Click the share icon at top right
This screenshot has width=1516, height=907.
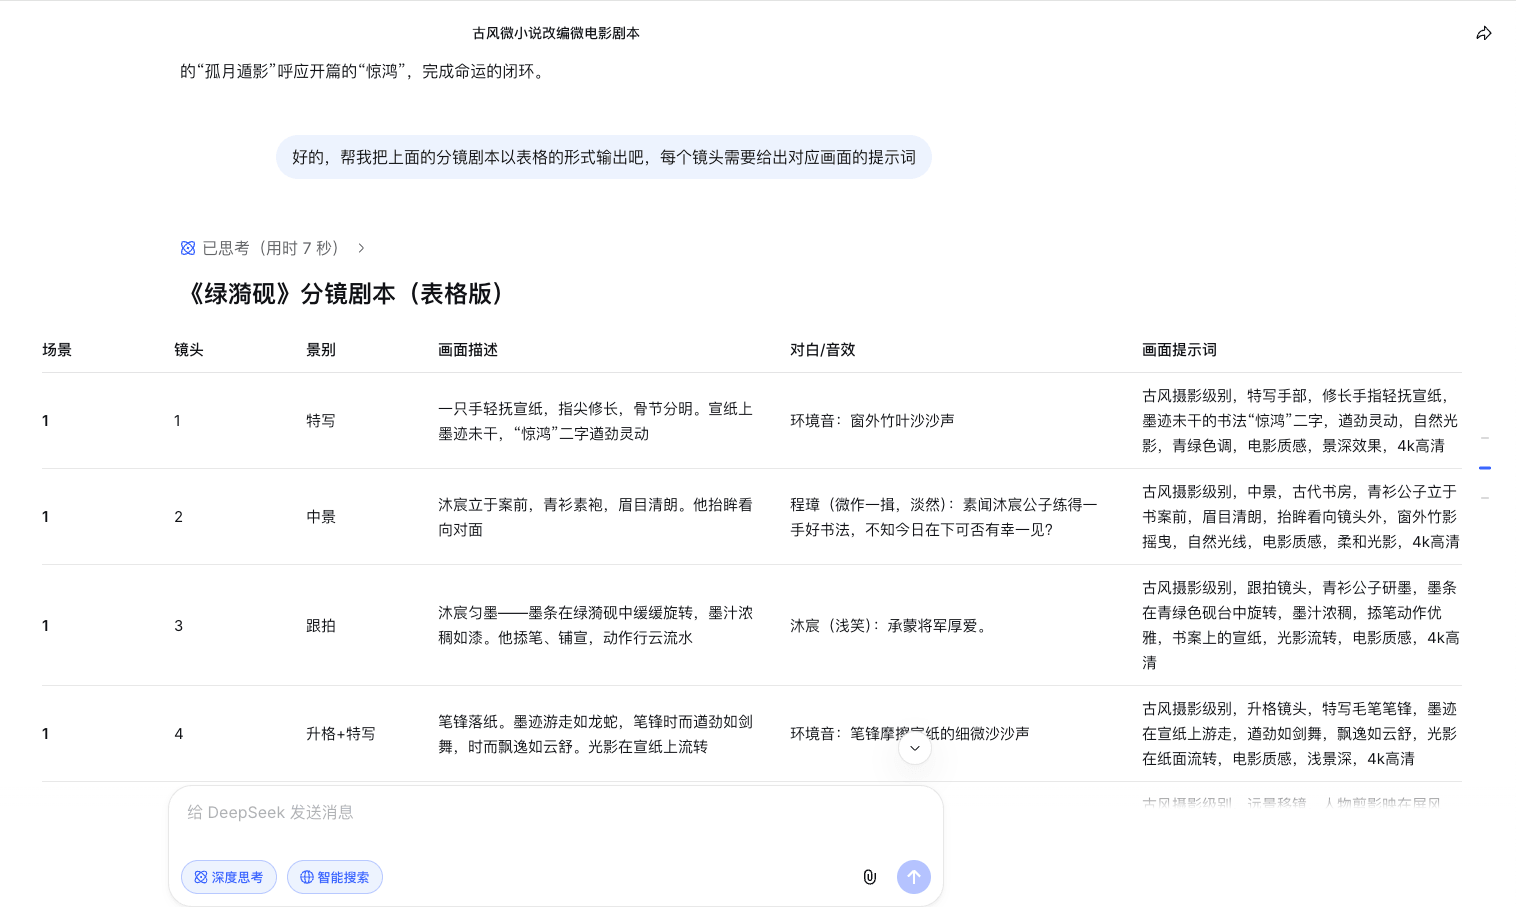(x=1484, y=33)
